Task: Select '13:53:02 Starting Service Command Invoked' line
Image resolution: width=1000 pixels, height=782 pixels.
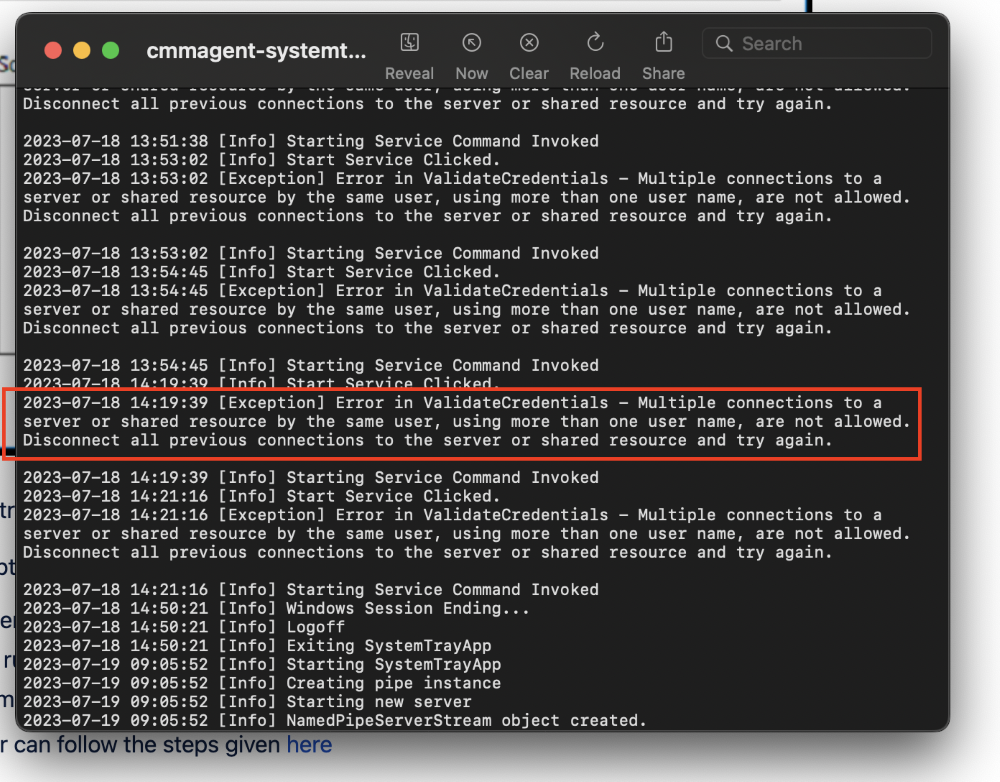Action: (311, 253)
